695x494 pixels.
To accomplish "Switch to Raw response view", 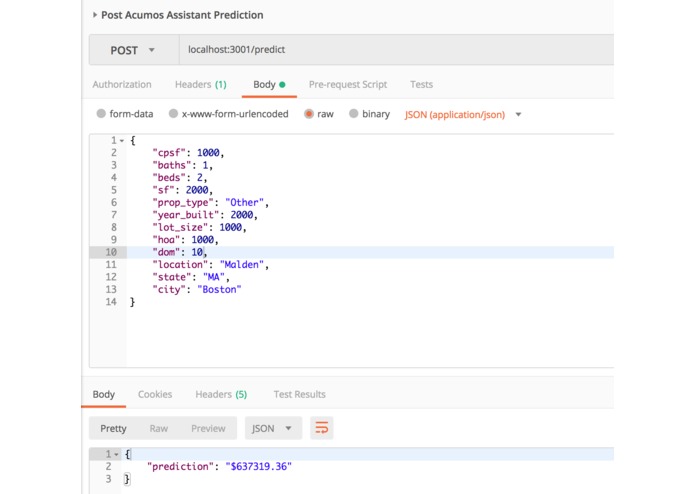I will pos(159,428).
